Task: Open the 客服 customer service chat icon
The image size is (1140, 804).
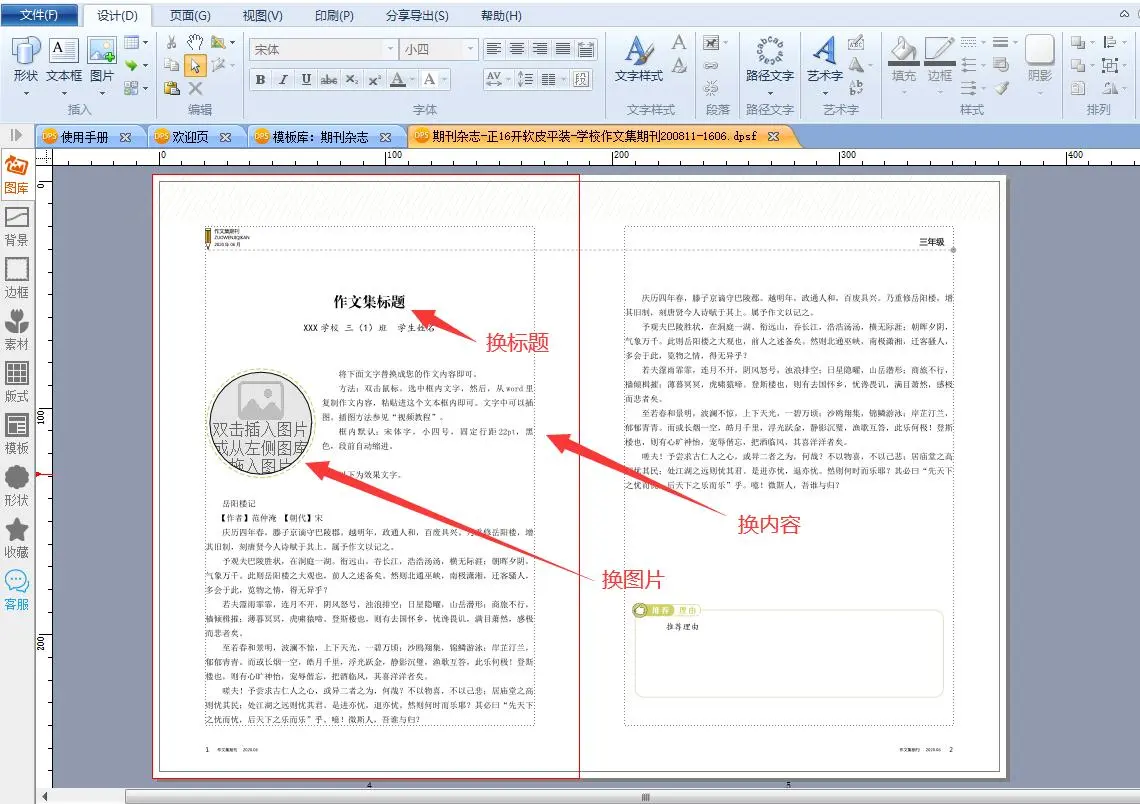Action: click(17, 590)
